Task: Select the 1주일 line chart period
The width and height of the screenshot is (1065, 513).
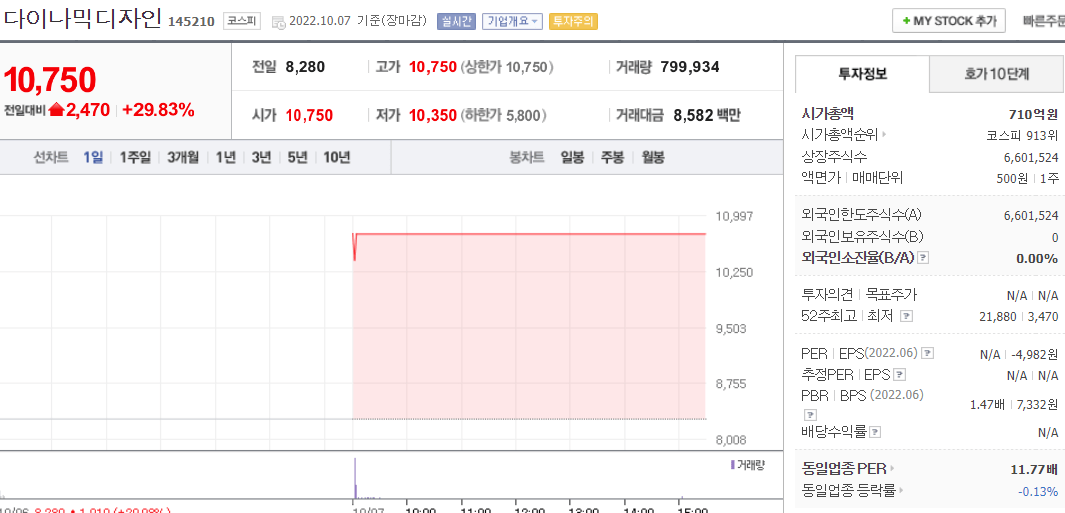Action: click(x=135, y=158)
